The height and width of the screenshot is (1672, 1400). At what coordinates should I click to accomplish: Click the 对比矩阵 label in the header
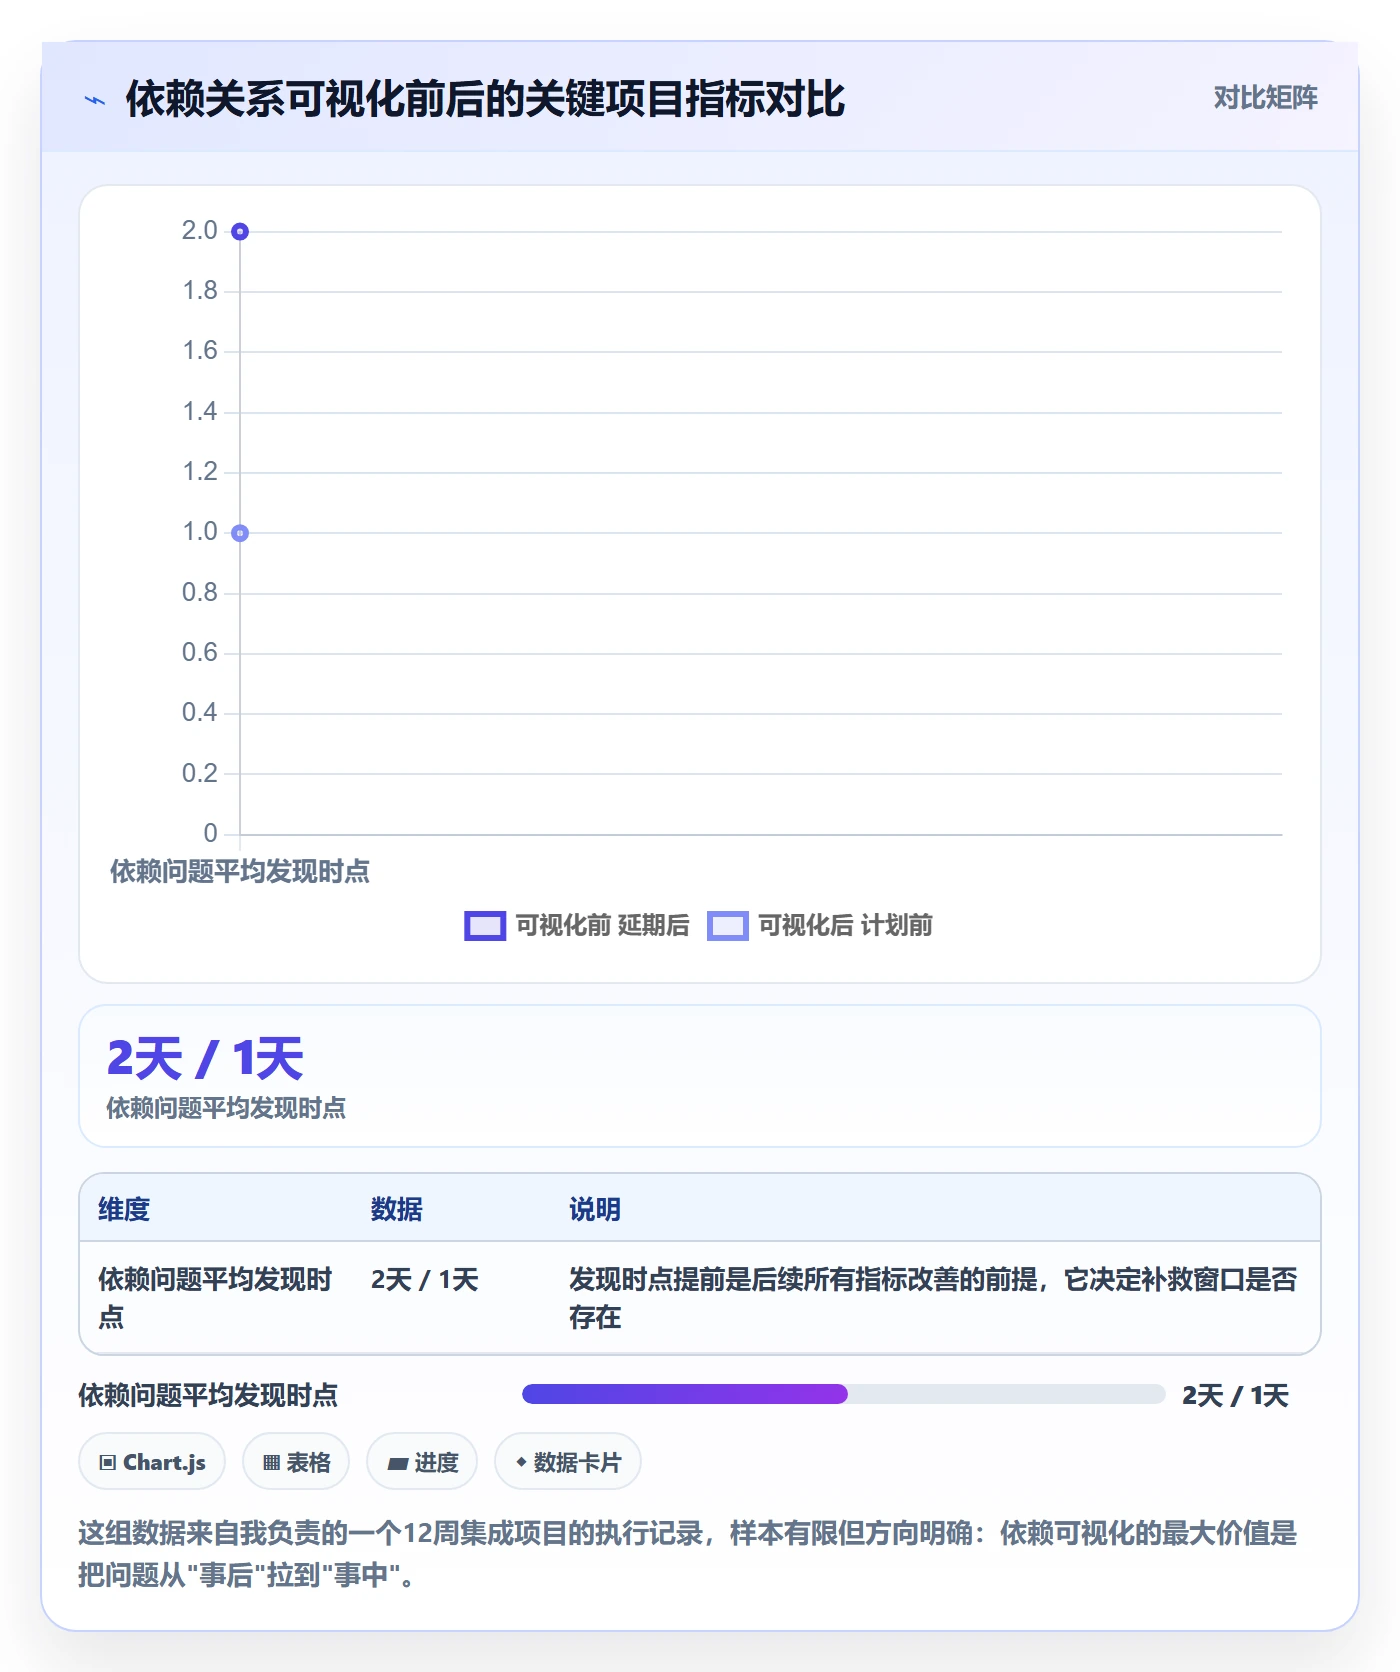1266,98
